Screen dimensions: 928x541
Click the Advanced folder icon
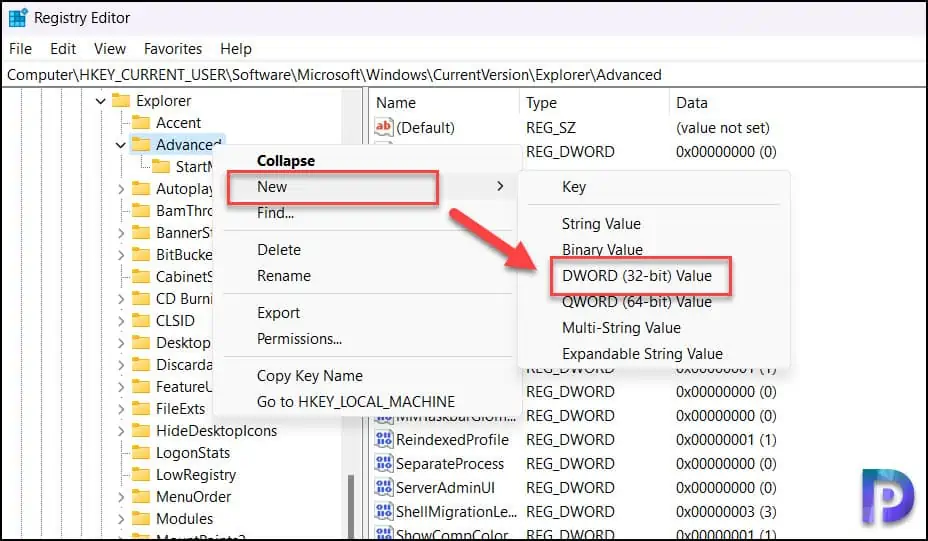(141, 144)
